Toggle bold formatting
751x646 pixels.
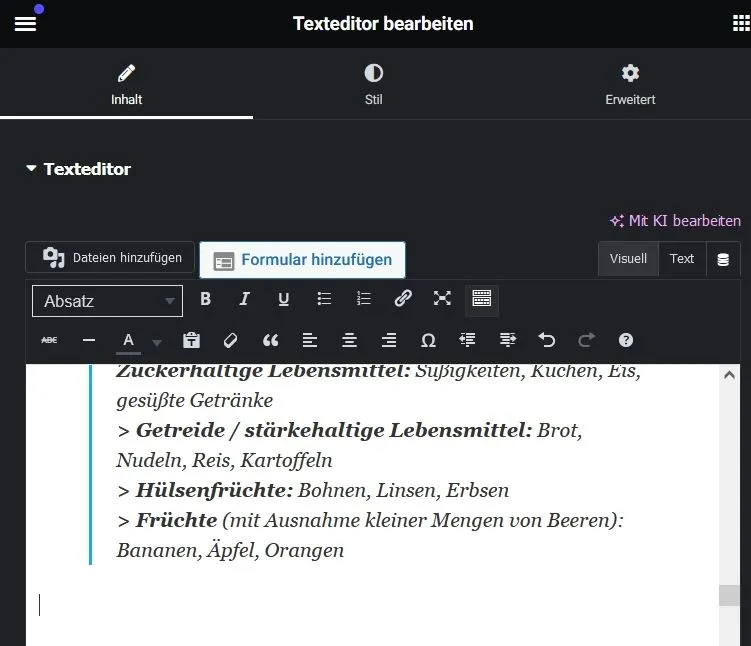tap(205, 299)
